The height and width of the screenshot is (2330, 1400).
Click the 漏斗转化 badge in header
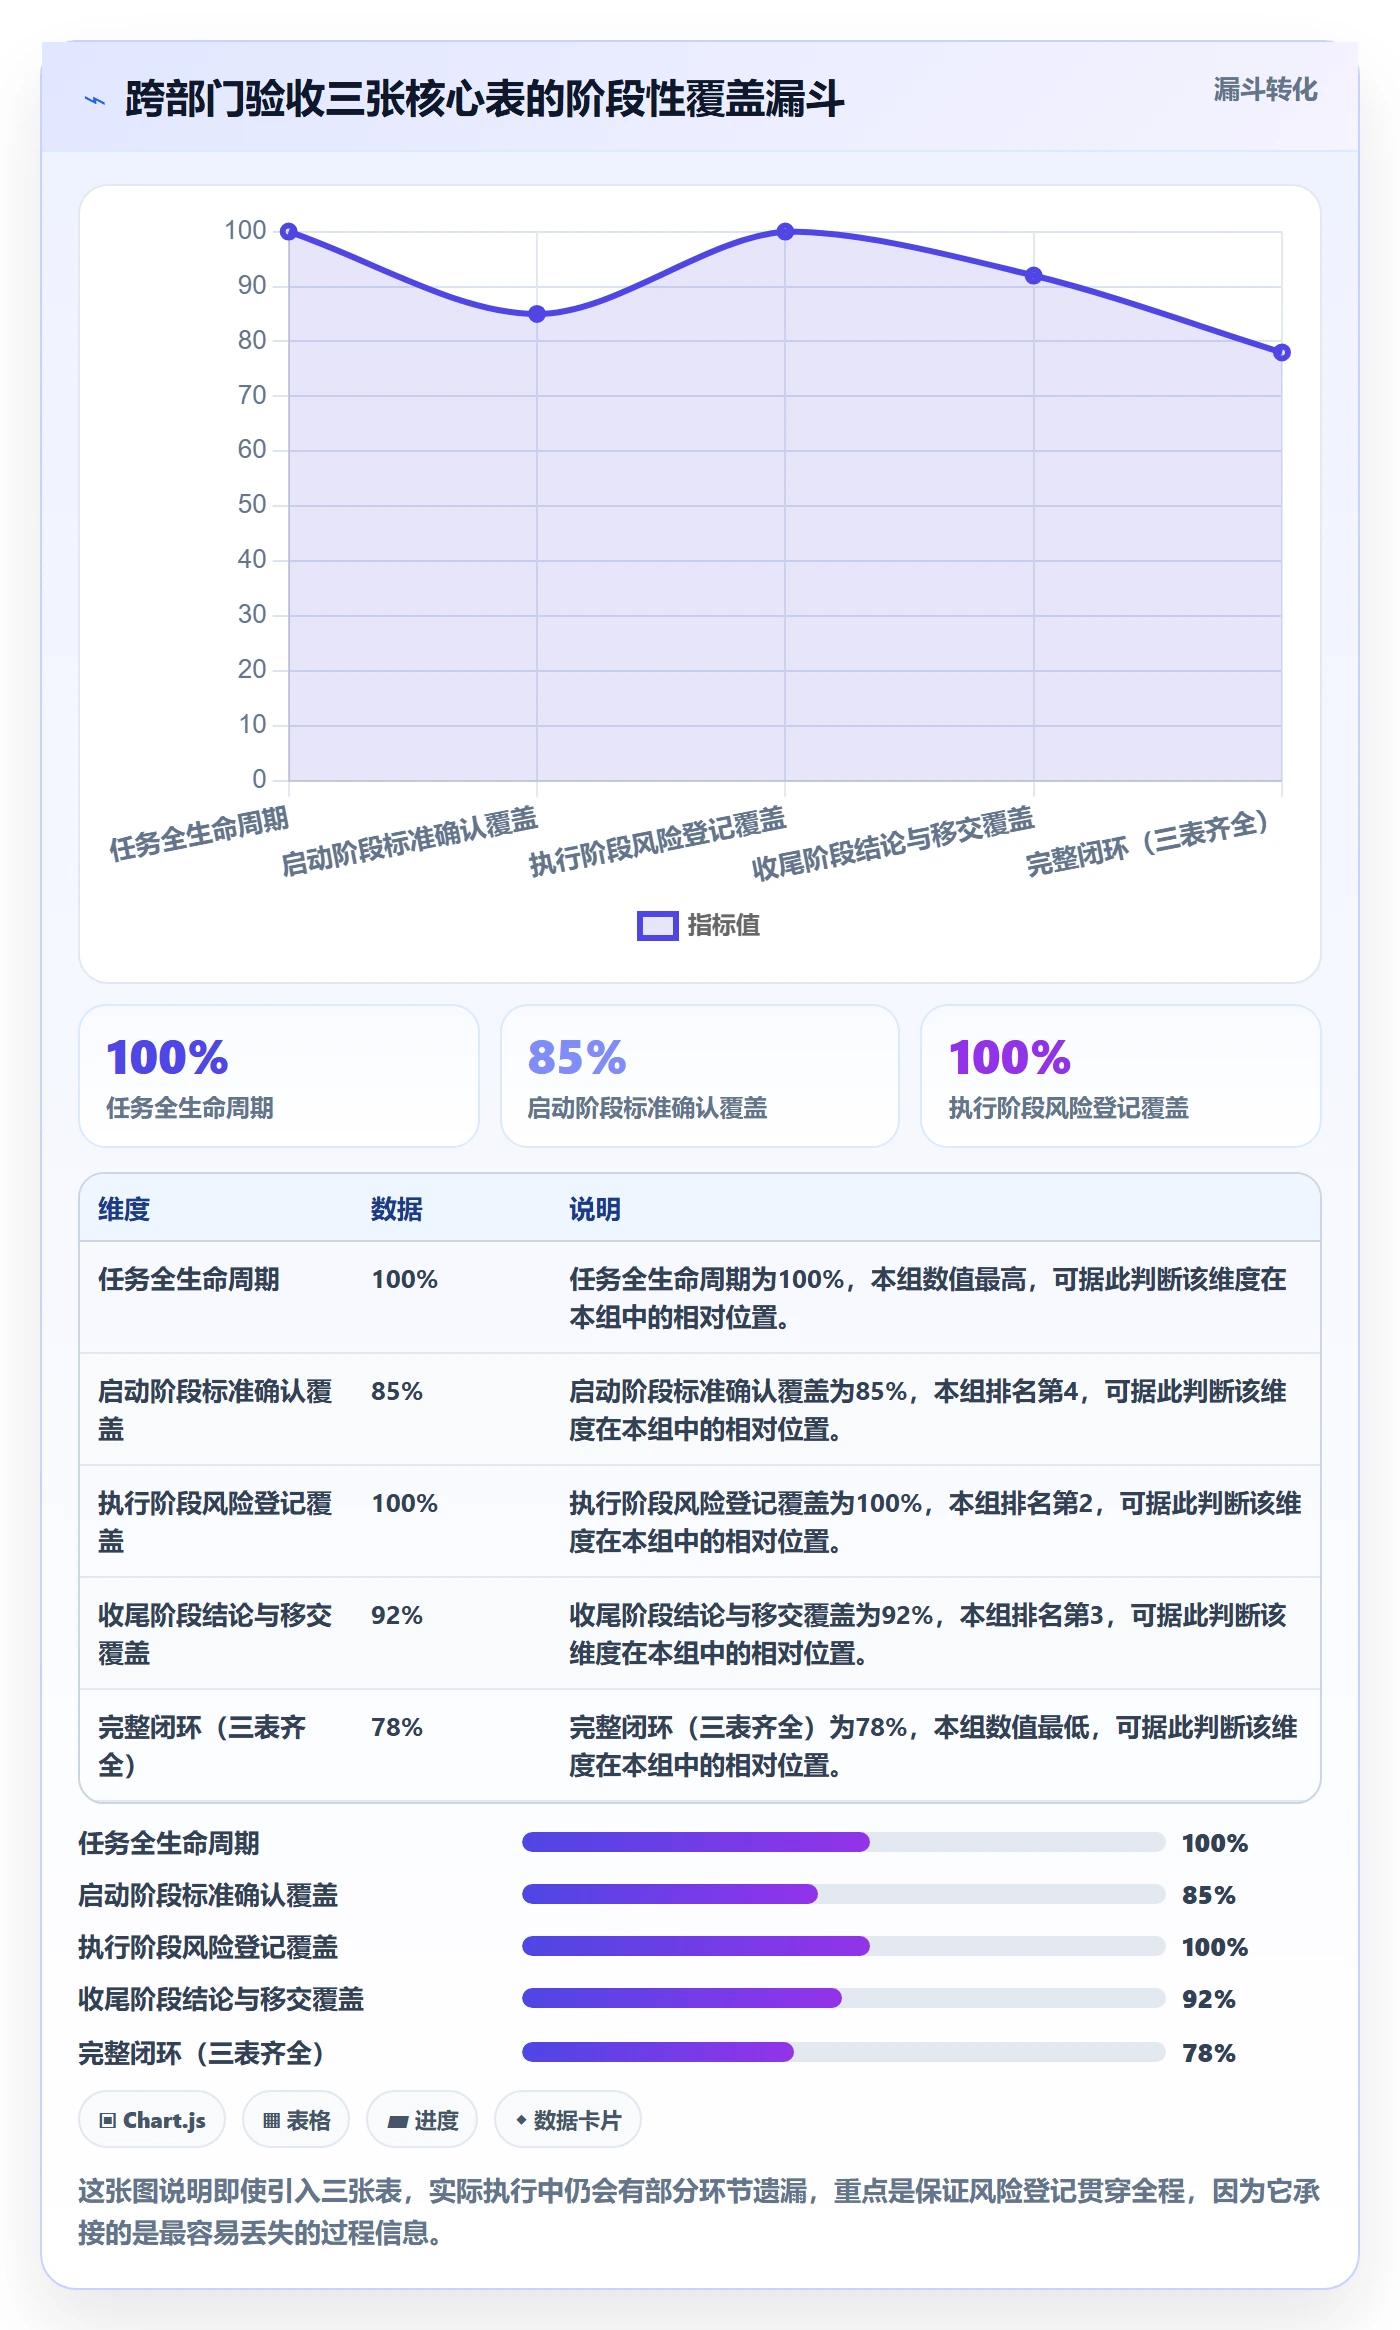coord(1265,90)
